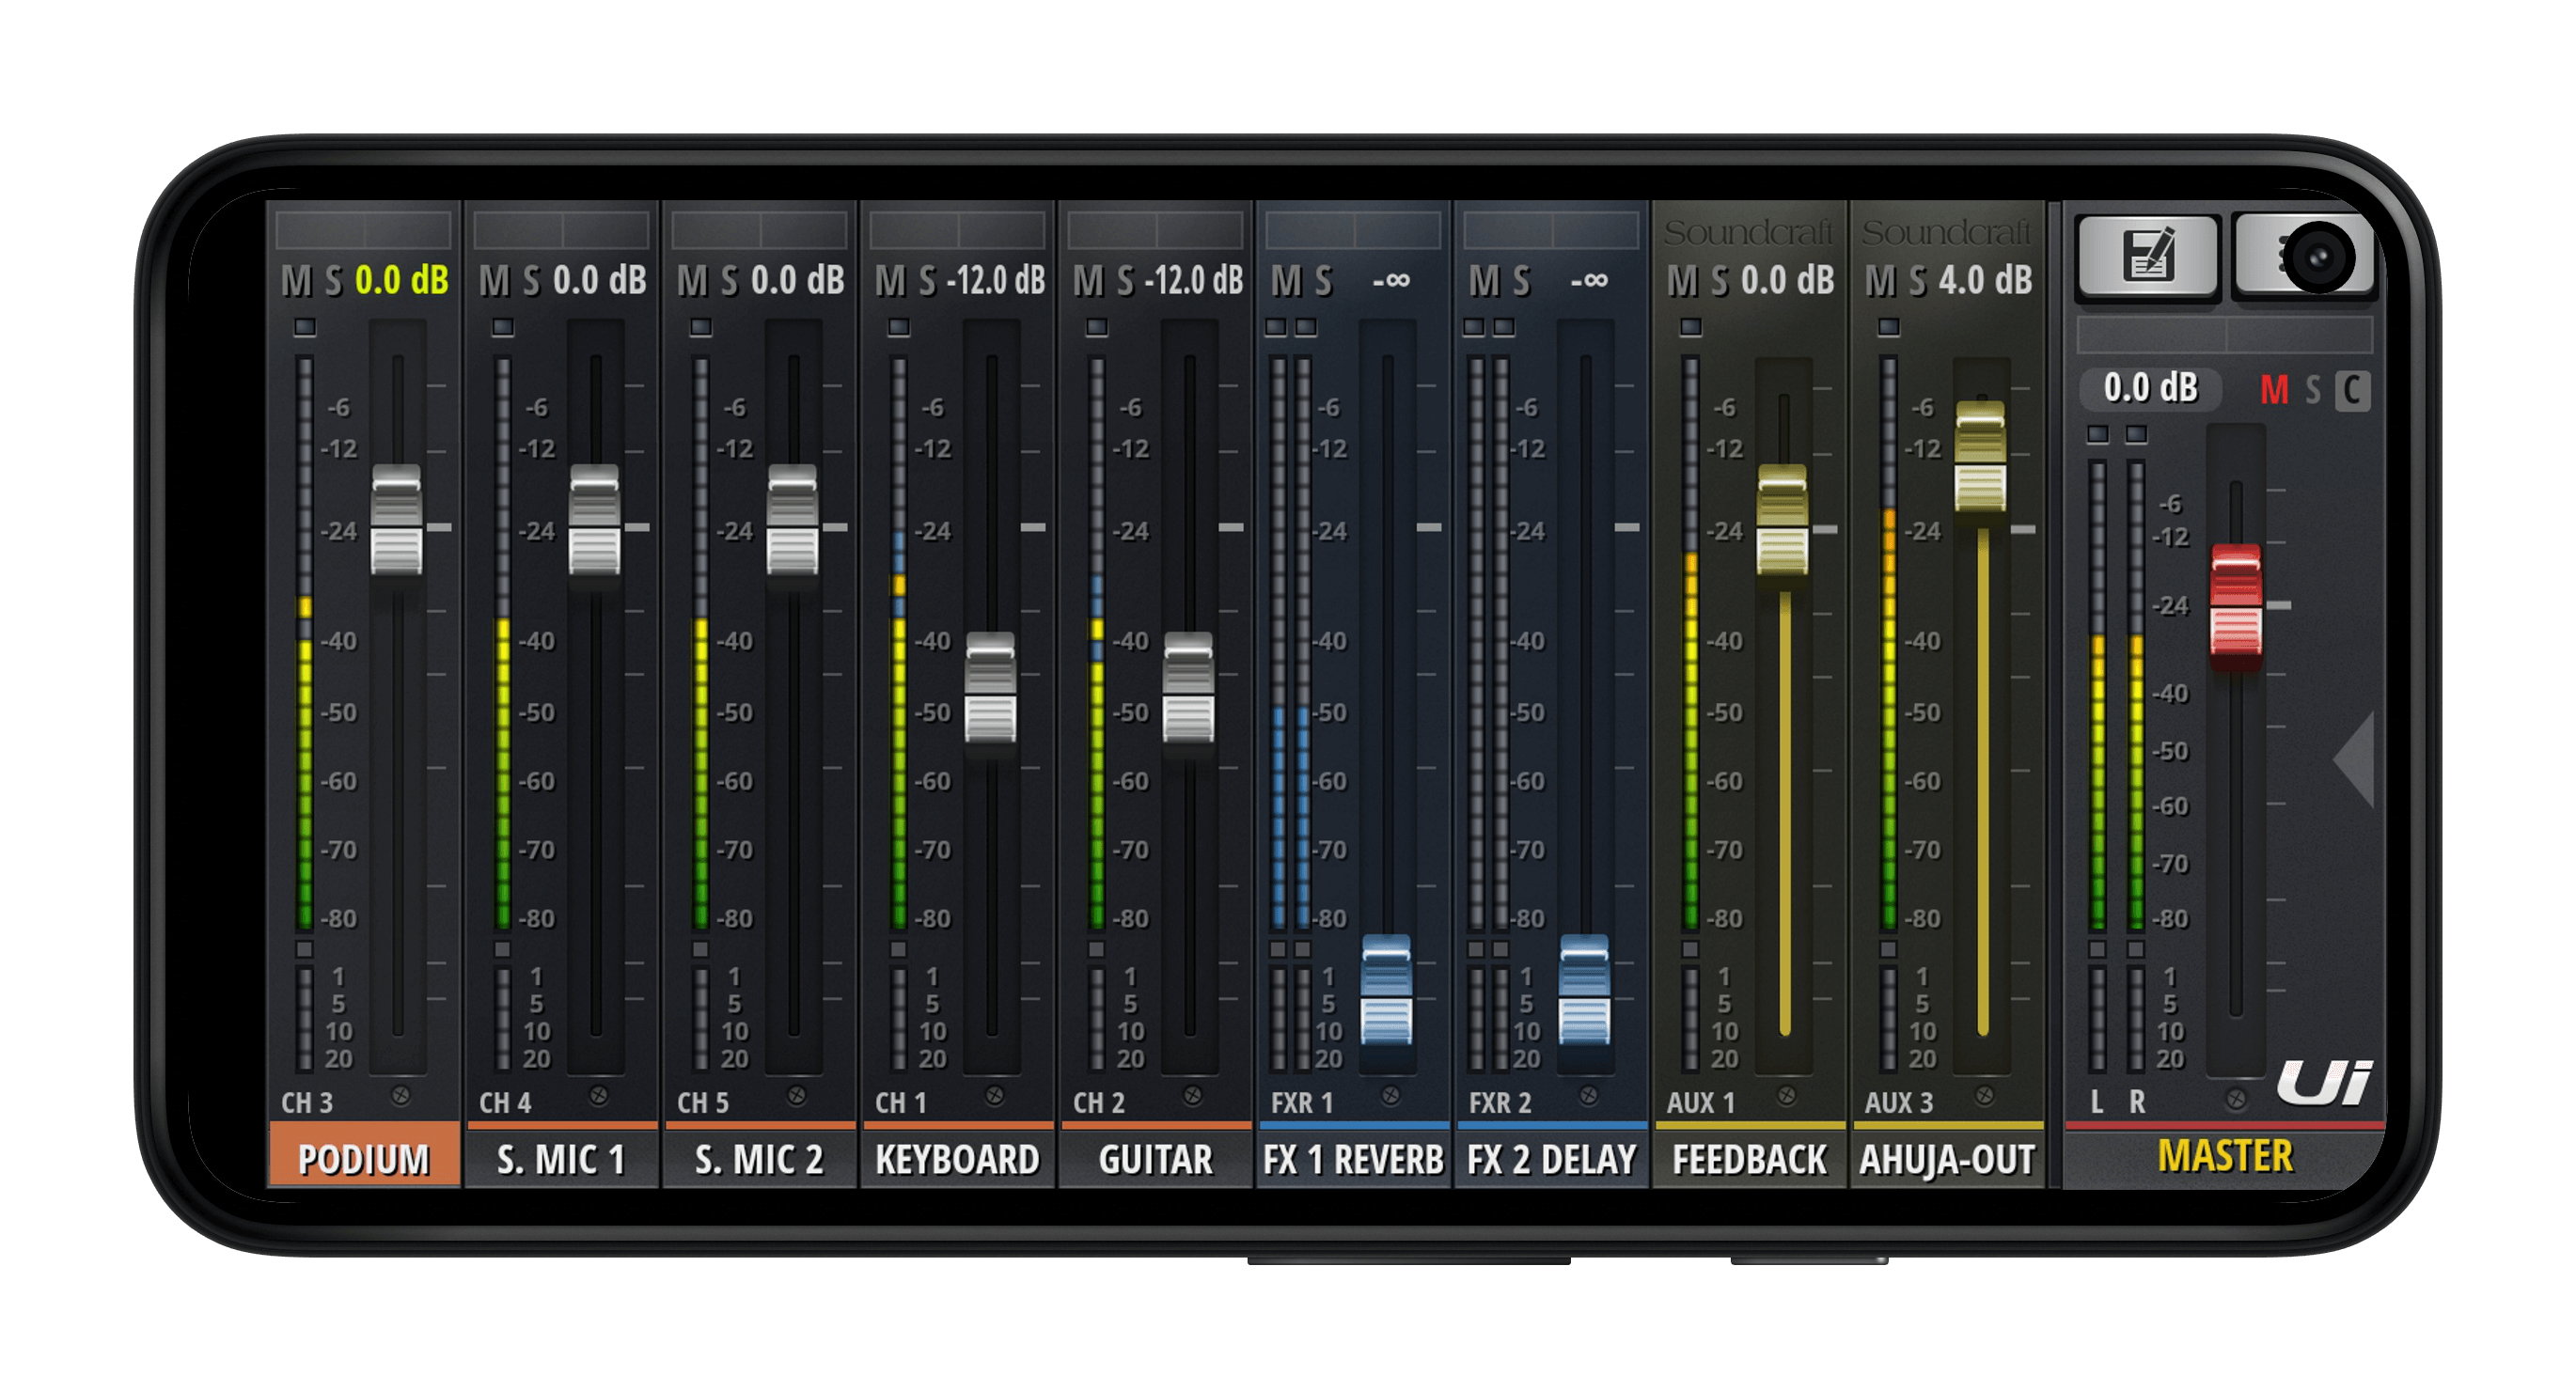Click the small knob below the master fader
This screenshot has width=2576, height=1391.
(2236, 1100)
